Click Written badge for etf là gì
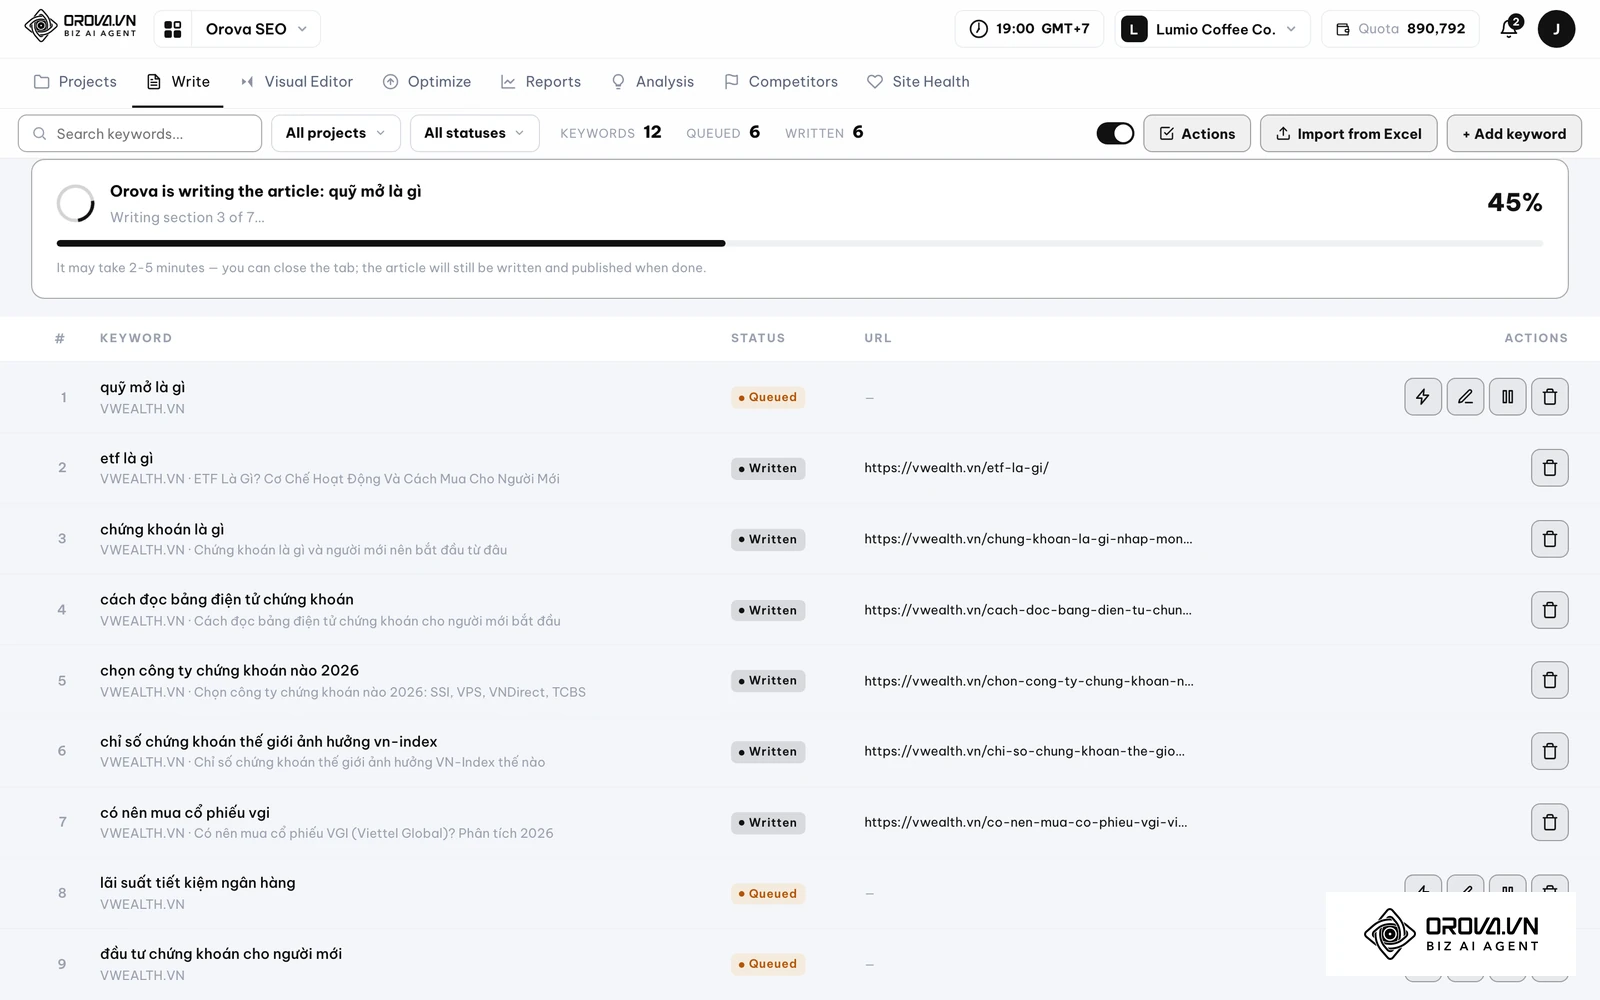Screen dimensions: 1600x1000 768,468
